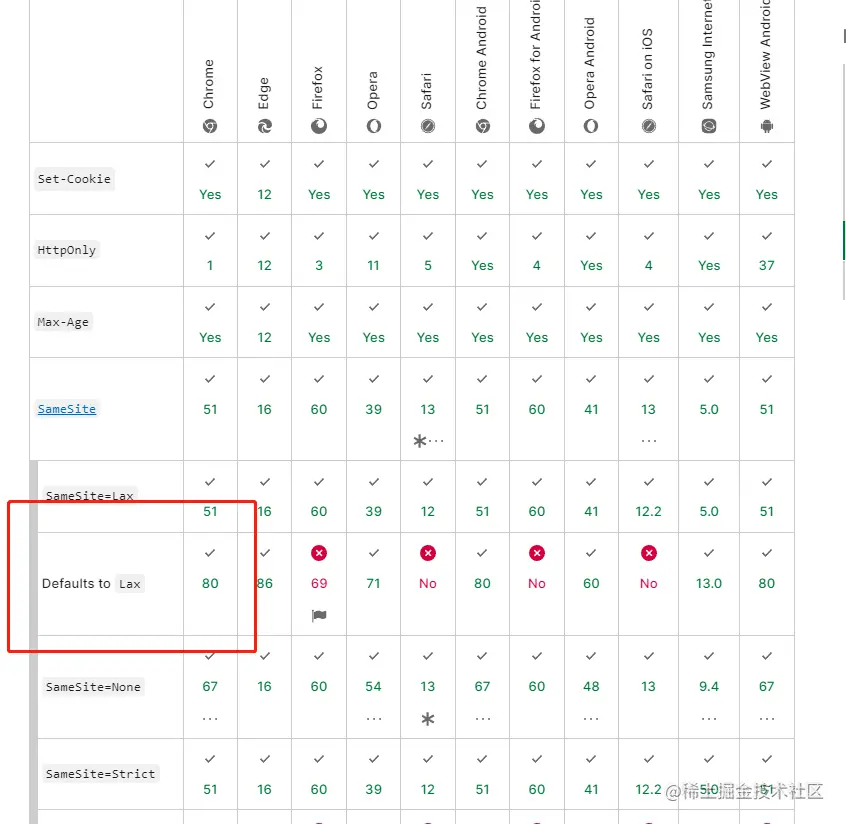Open the SameSite link
Screen dimensions: 846x824
coord(67,409)
